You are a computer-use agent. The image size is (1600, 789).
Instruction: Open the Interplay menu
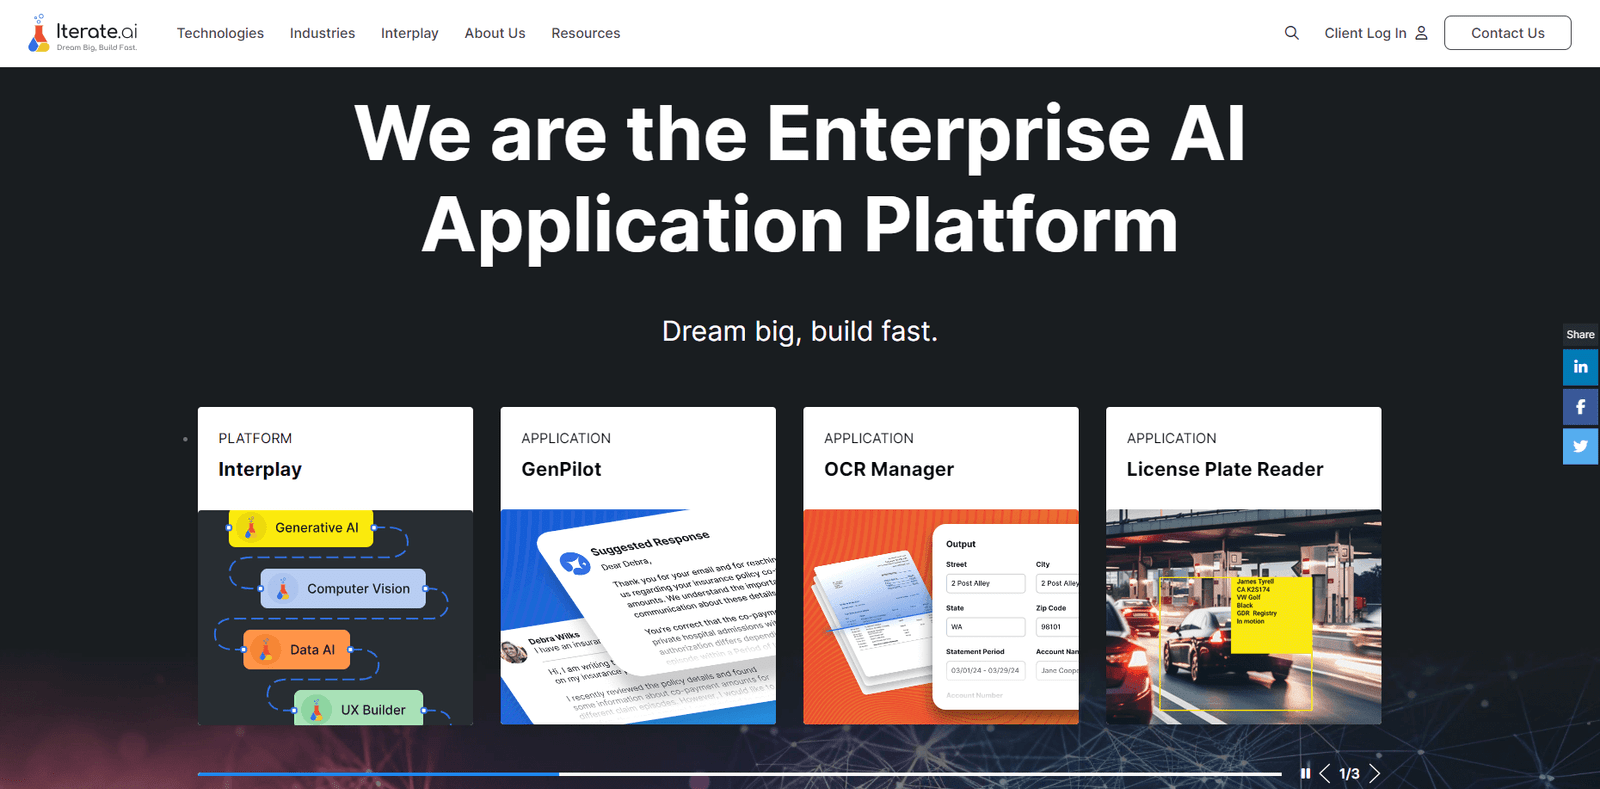[409, 33]
